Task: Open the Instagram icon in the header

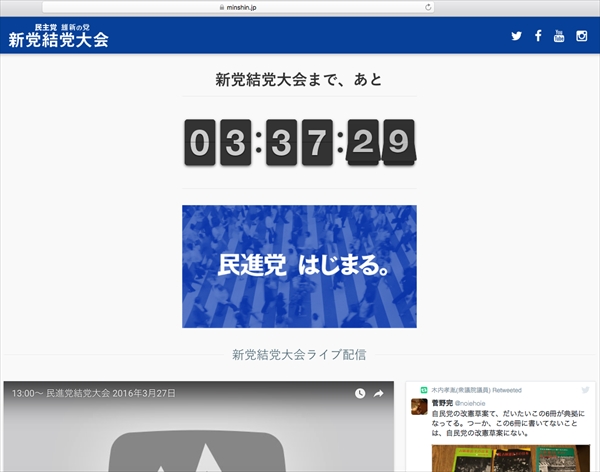Action: click(x=581, y=36)
